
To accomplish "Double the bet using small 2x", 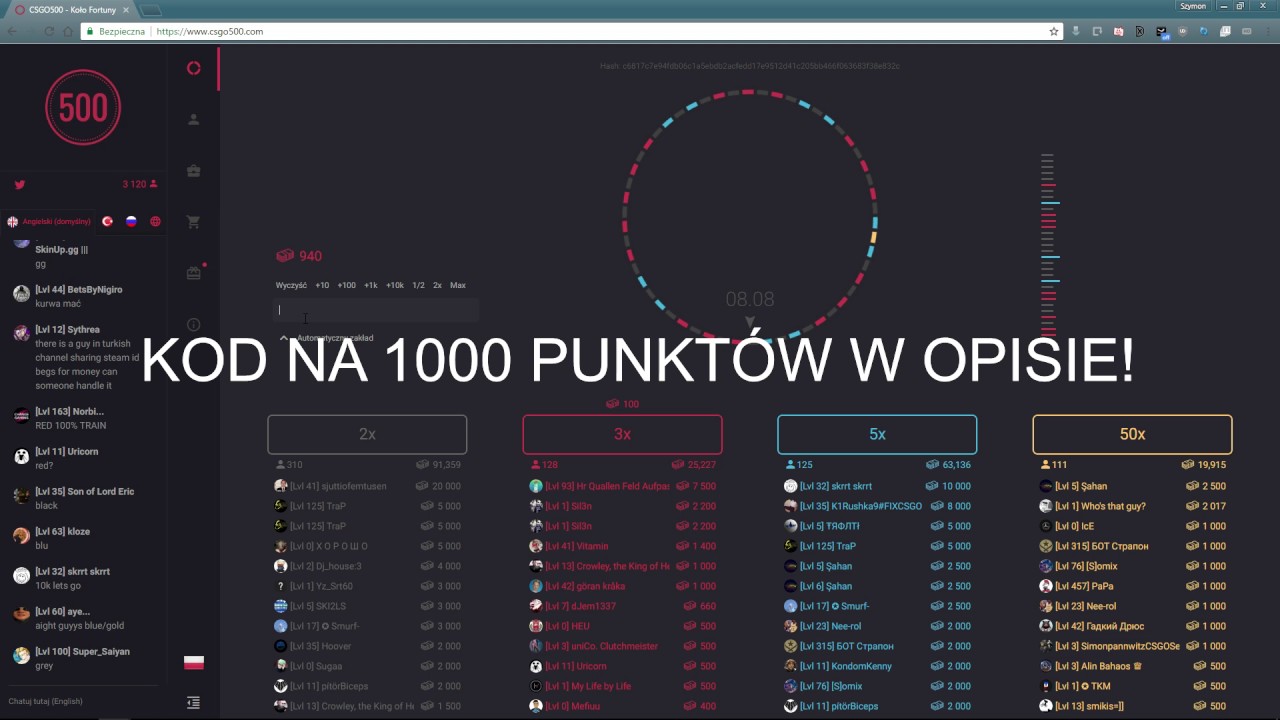I will 437,285.
